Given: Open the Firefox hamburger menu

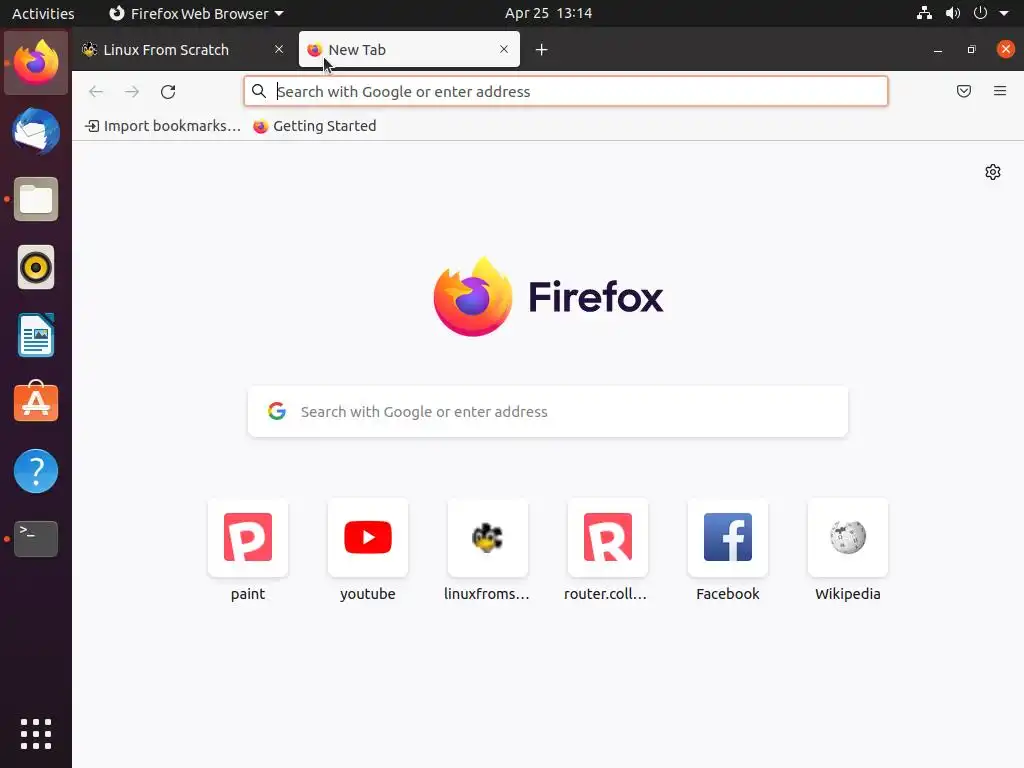Looking at the screenshot, I should 1000,91.
